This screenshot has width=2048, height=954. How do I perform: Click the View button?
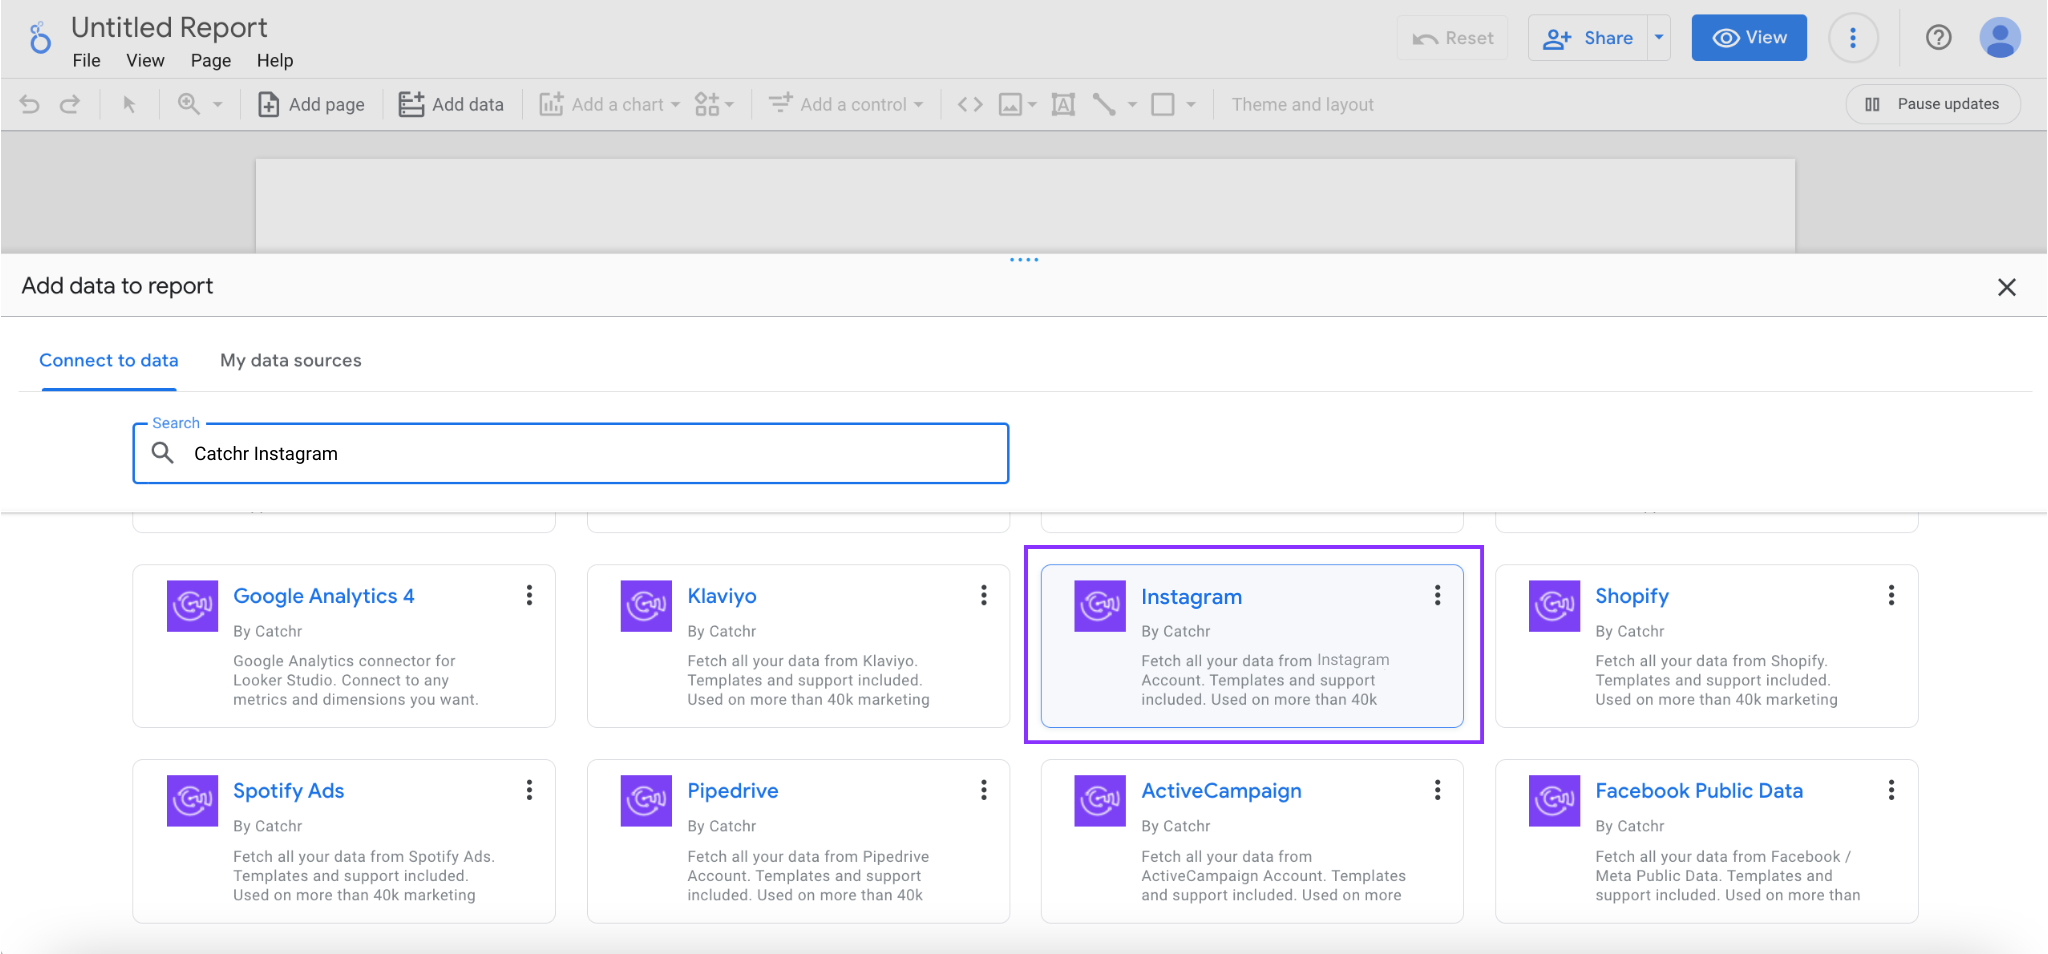coord(1748,37)
